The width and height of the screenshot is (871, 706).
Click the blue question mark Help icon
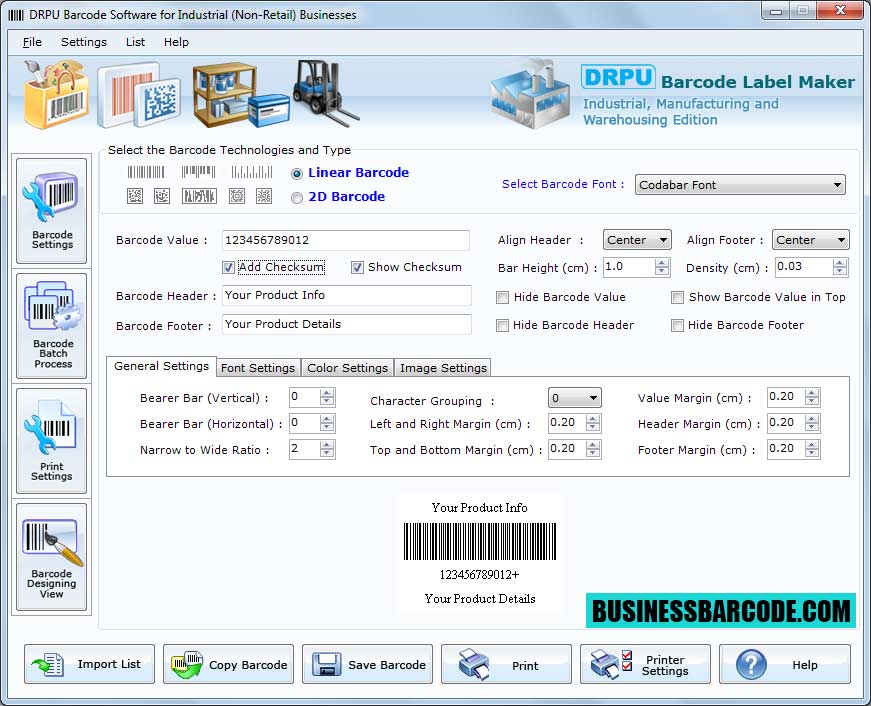[x=751, y=664]
